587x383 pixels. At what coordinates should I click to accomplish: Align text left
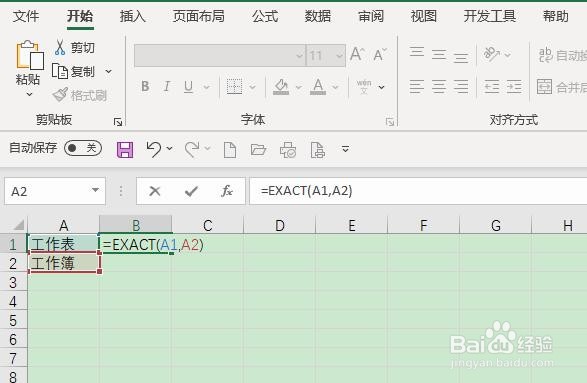[x=417, y=86]
